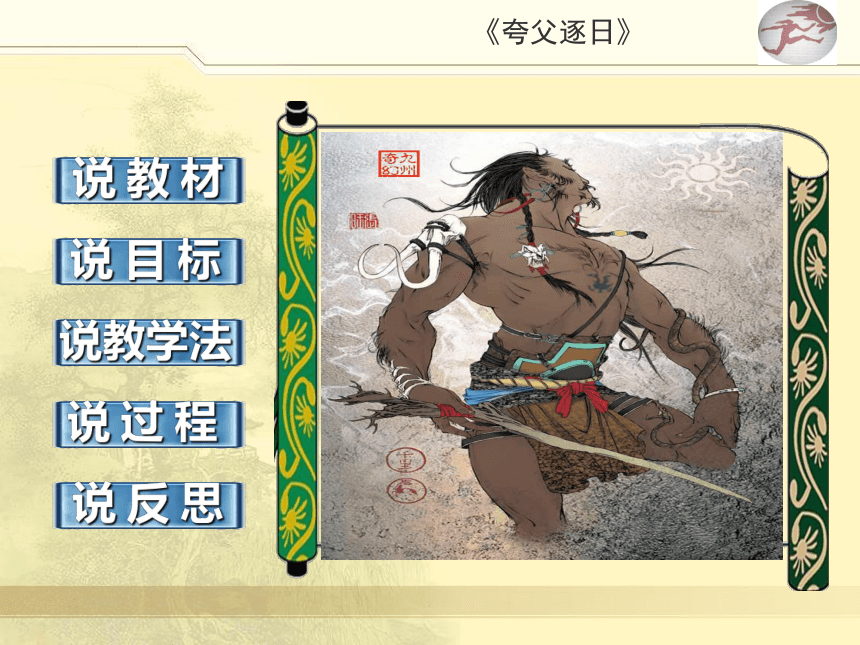Image resolution: width=860 pixels, height=645 pixels.
Task: Click the white sun emblem in the painting
Action: pos(704,173)
